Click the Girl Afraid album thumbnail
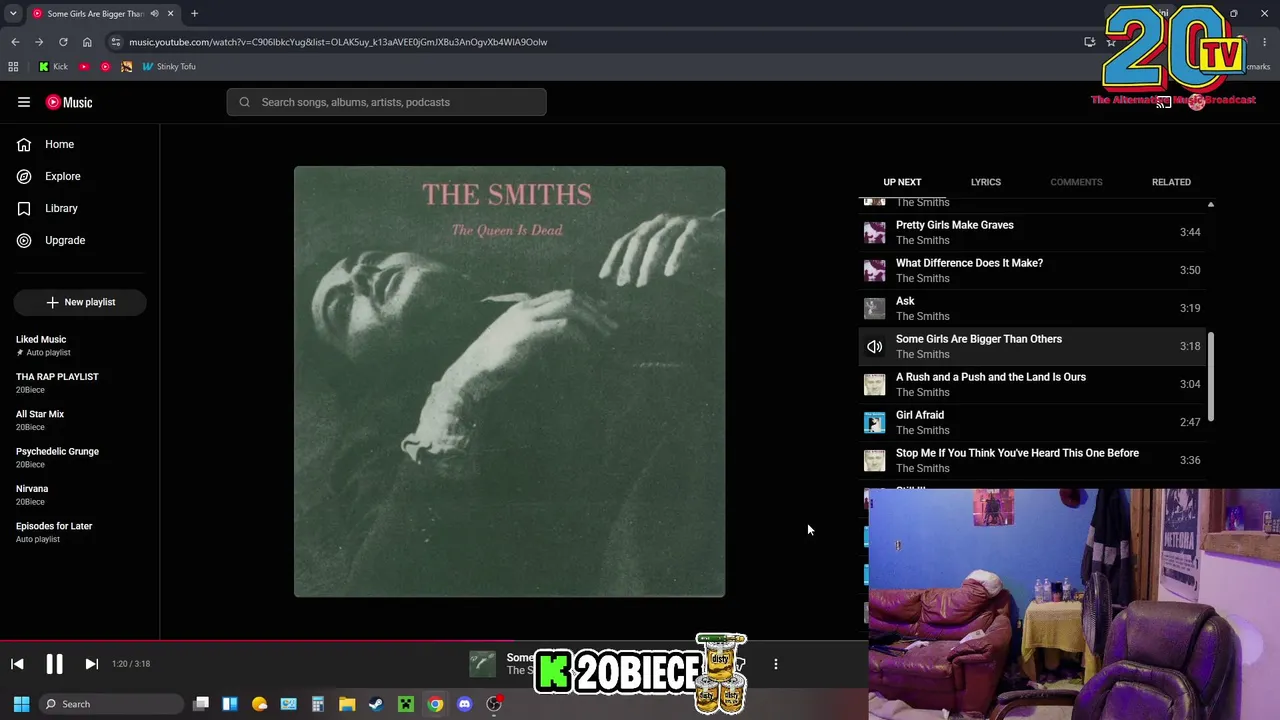Screen dimensions: 1280x720 [x=874, y=422]
